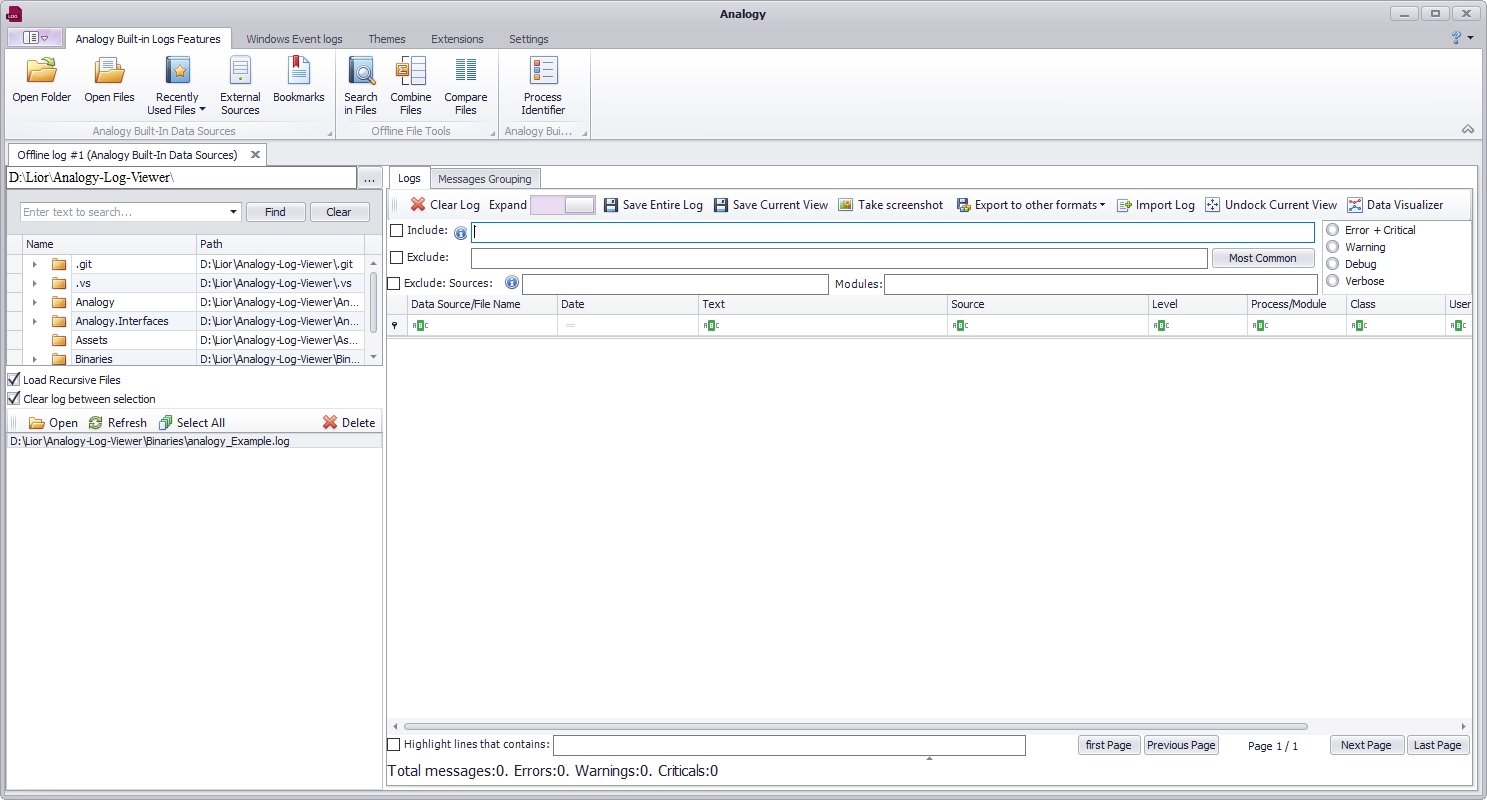Go to Next Page of logs

(x=1366, y=745)
